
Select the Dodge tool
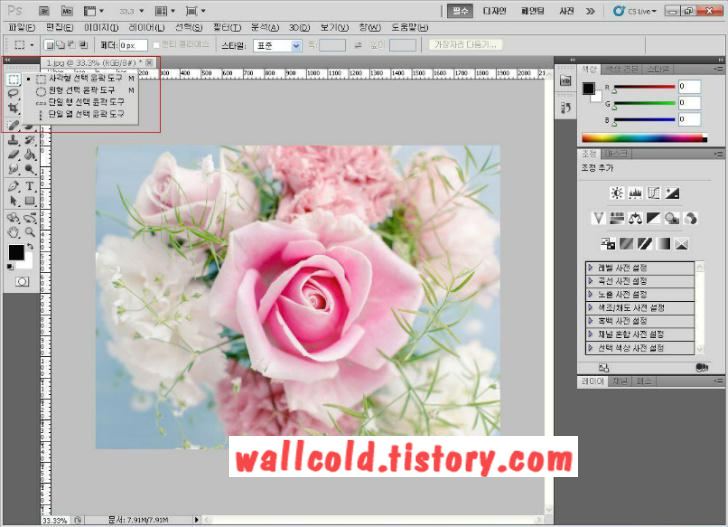coord(30,169)
